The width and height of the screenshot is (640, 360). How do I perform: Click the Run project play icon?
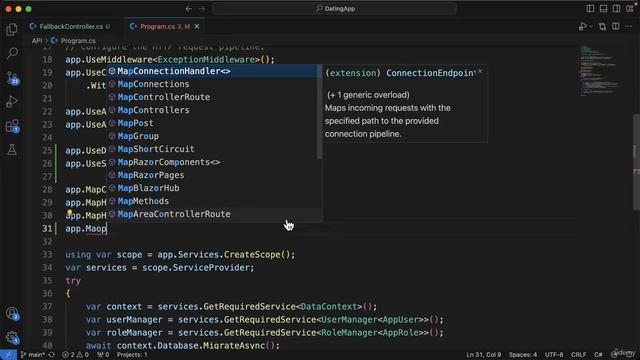pos(582,27)
